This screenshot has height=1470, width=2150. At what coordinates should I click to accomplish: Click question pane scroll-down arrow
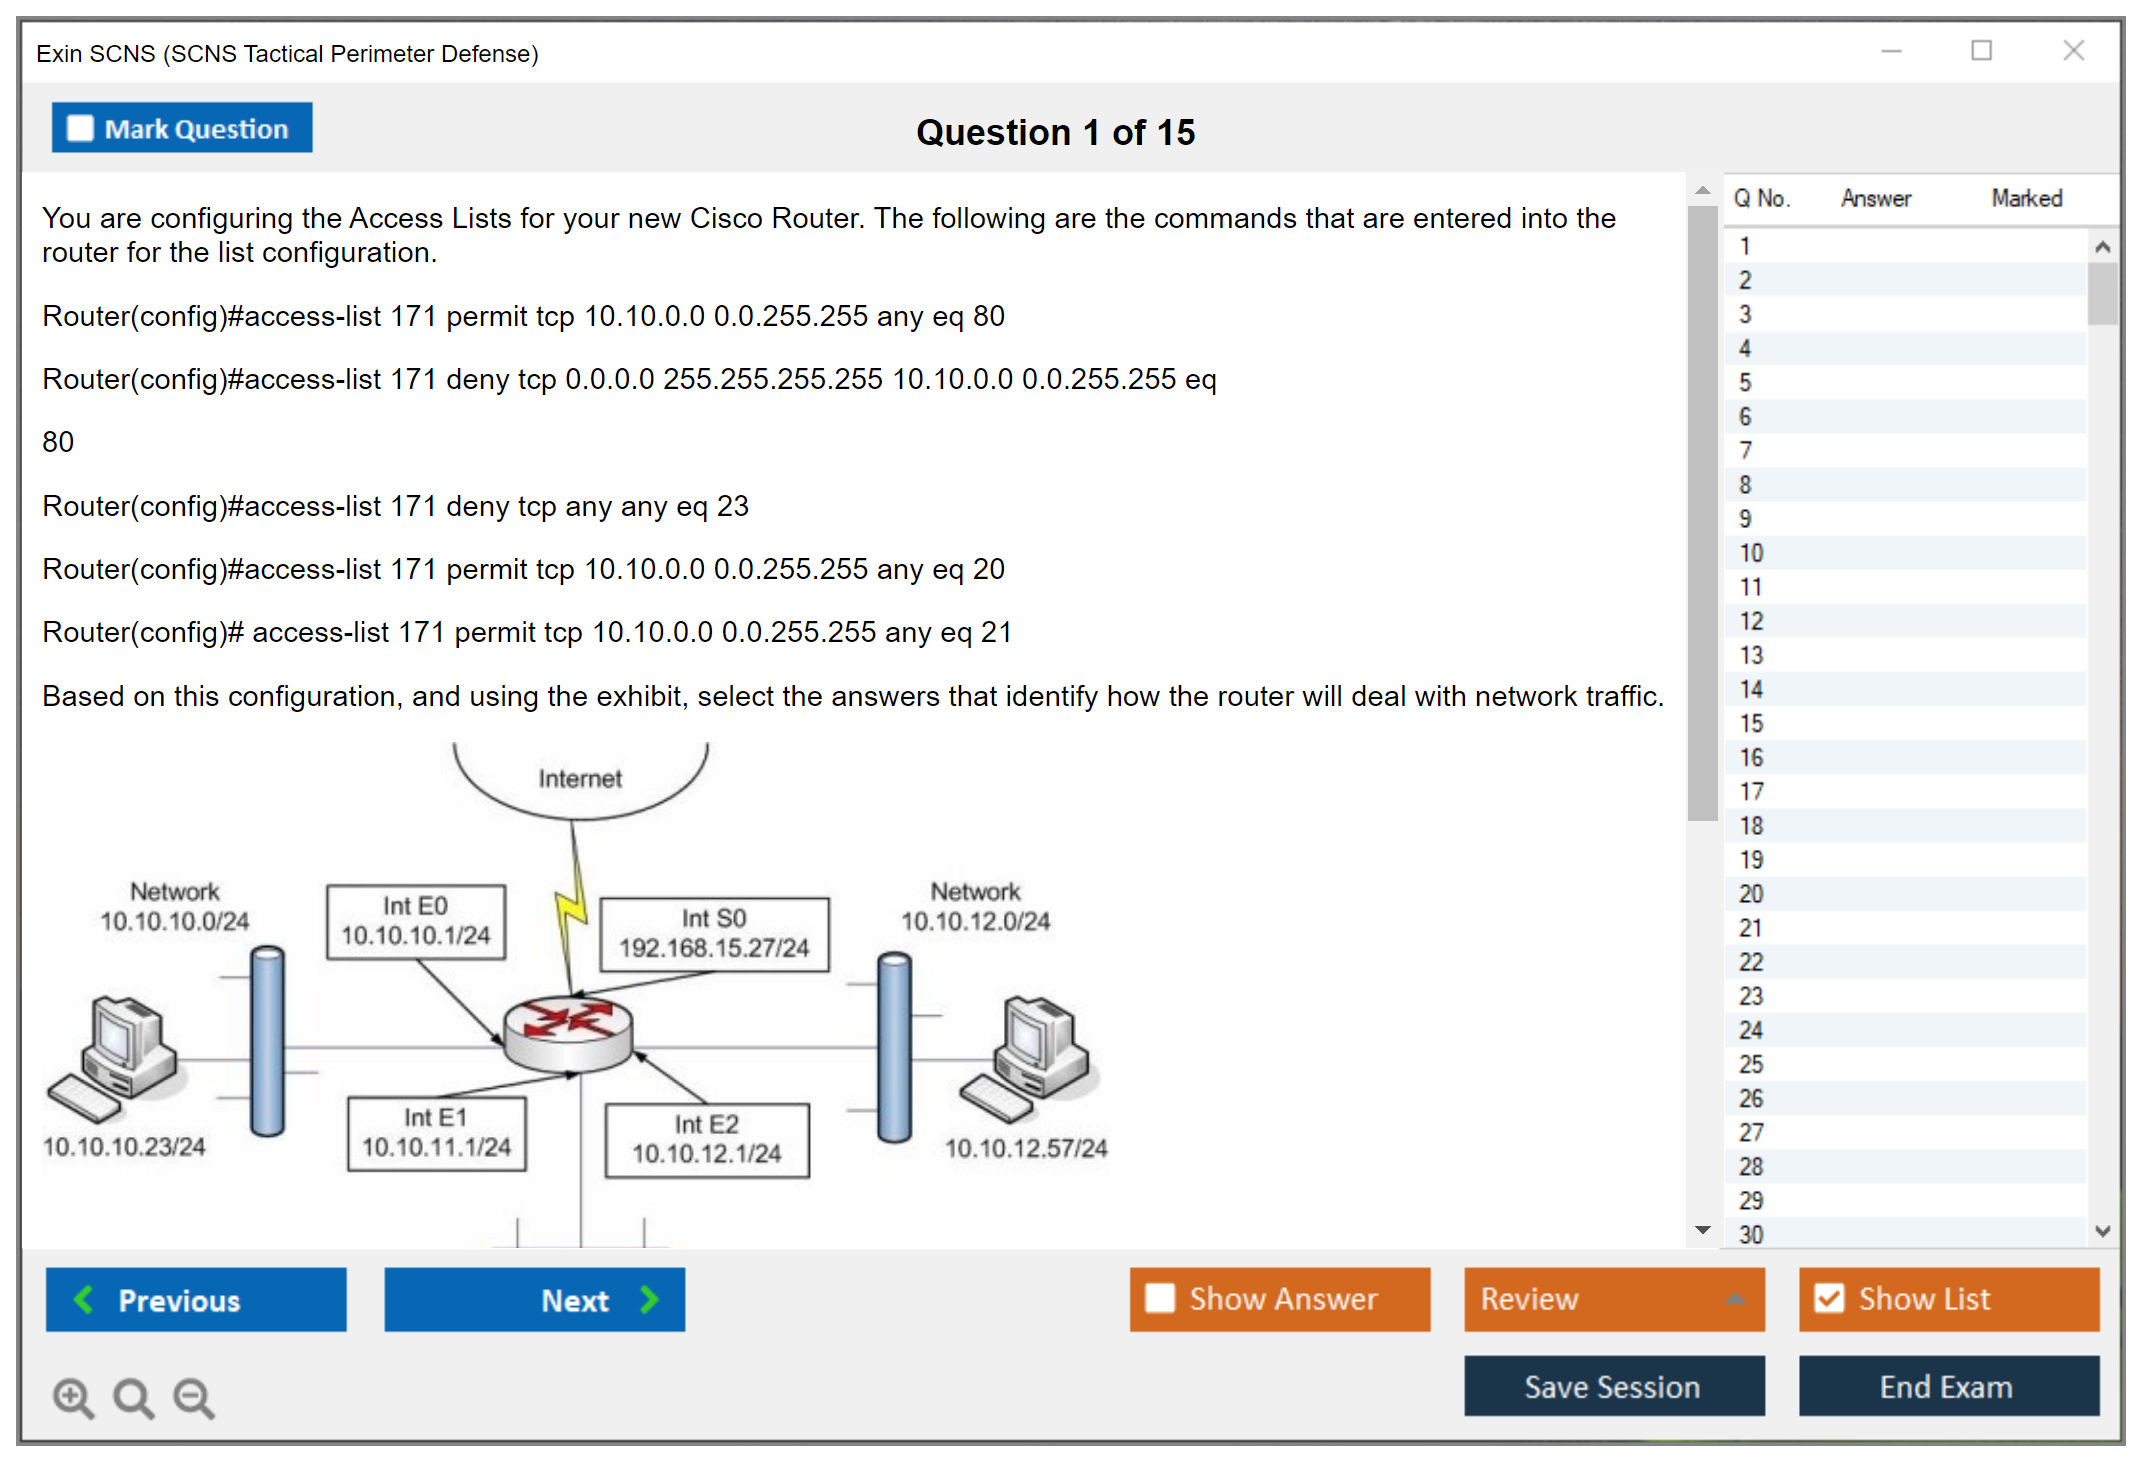[x=1703, y=1230]
